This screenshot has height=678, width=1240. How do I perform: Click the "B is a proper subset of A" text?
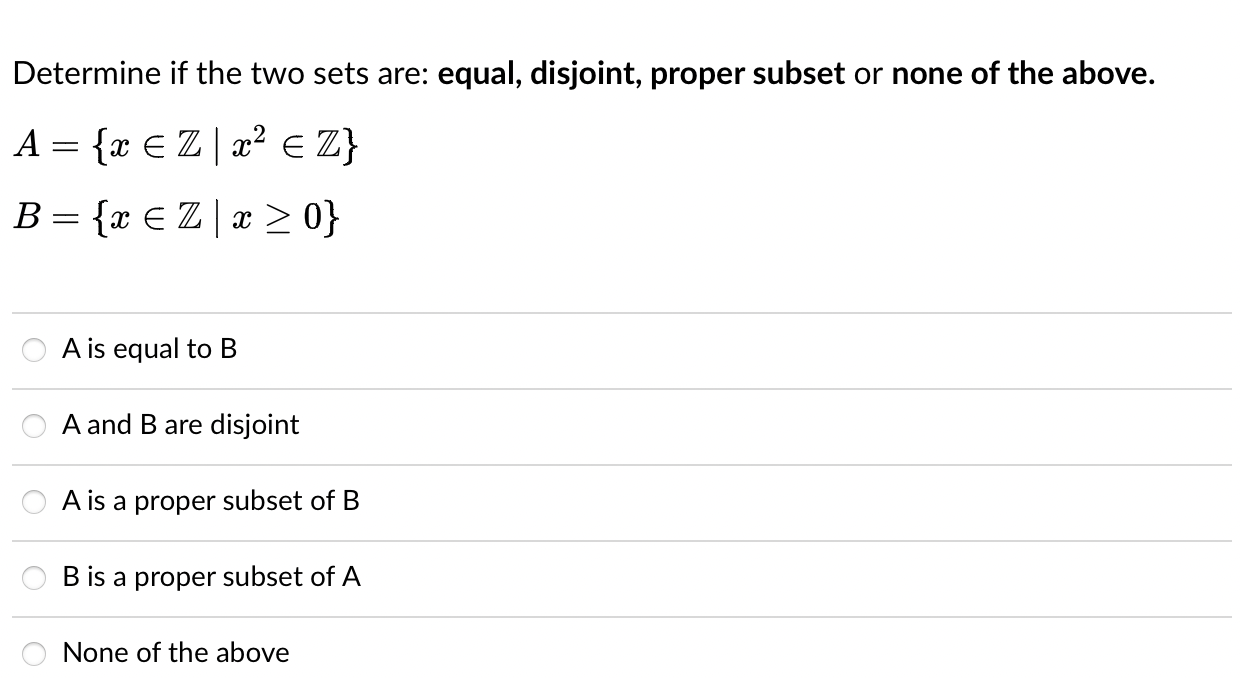(x=212, y=577)
